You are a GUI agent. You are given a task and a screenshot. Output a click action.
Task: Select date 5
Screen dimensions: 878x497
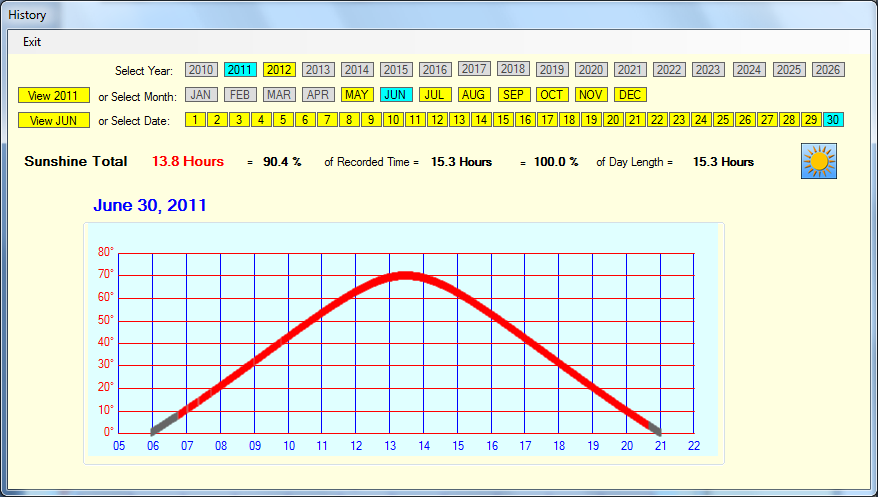click(x=283, y=120)
